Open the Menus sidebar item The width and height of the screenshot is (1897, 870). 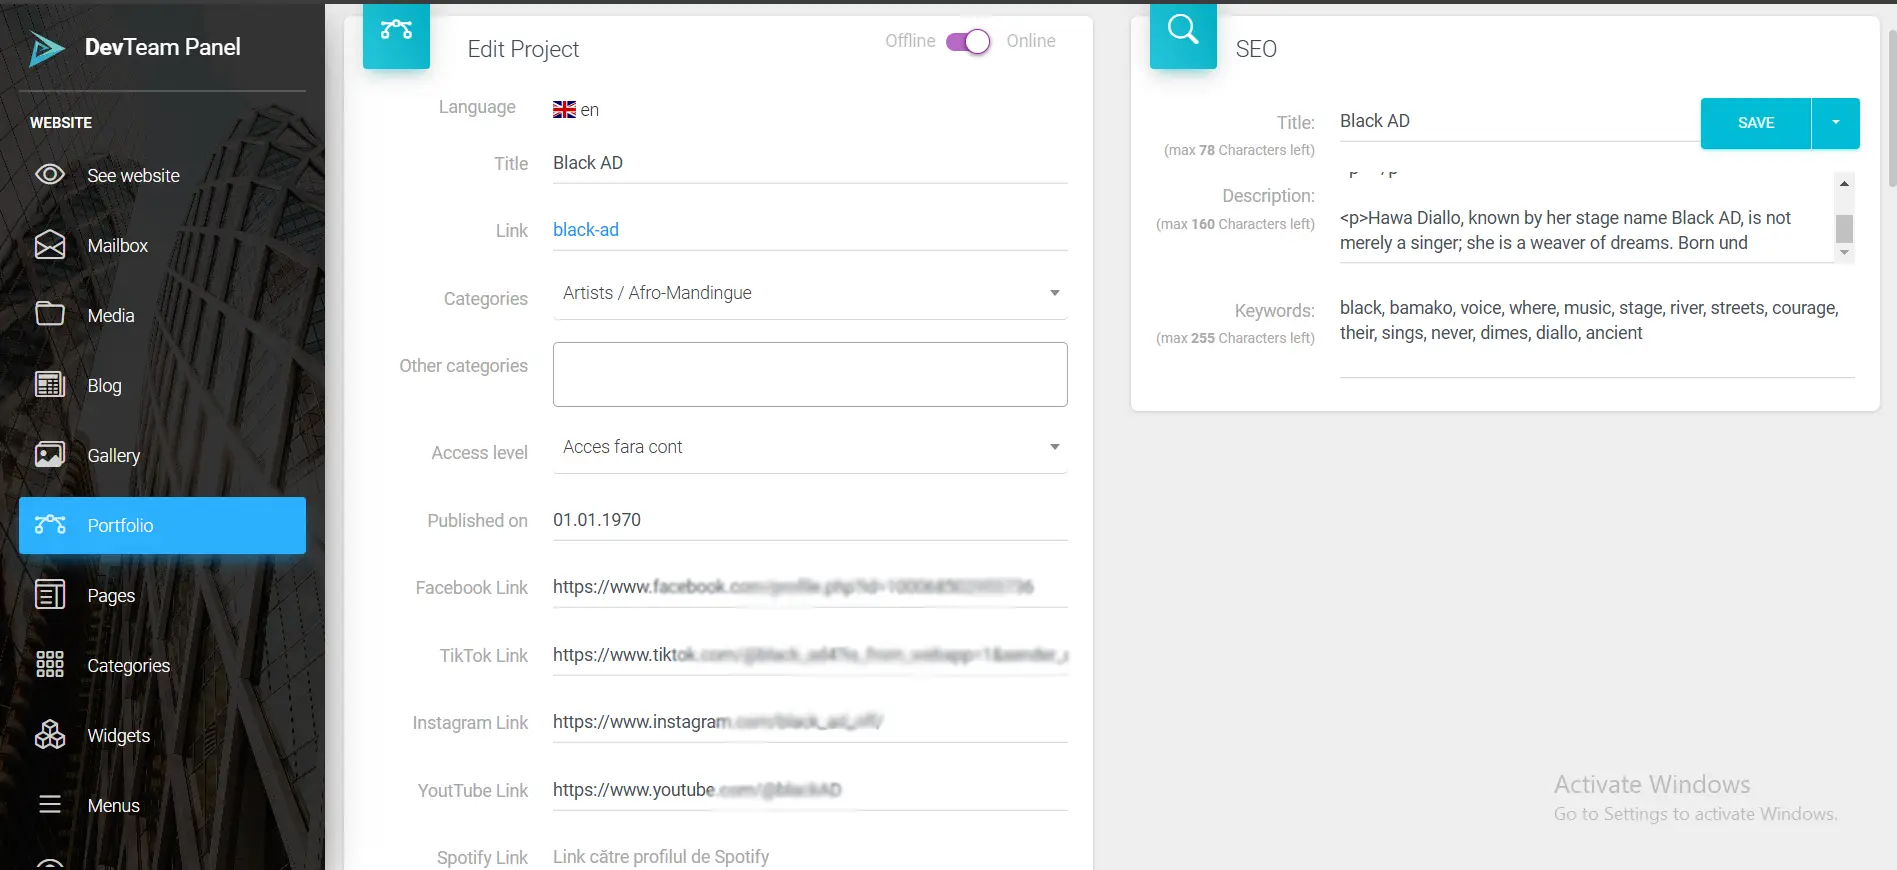coord(113,805)
